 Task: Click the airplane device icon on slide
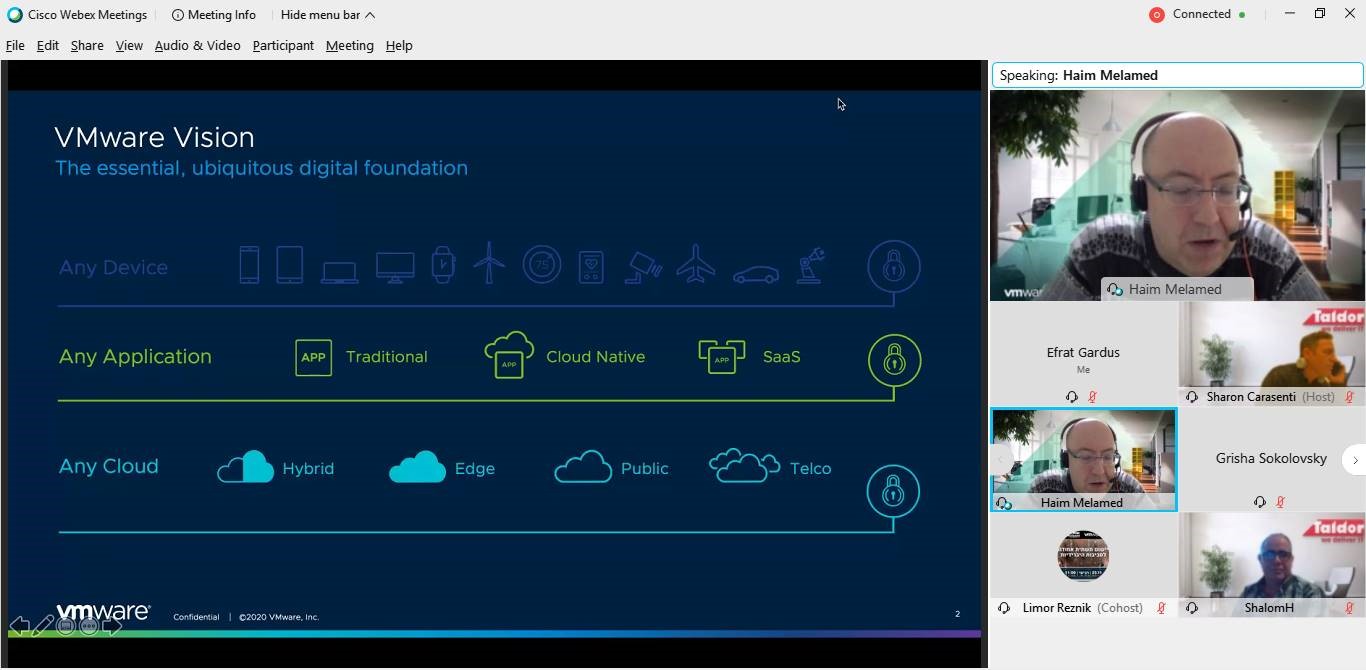pyautogui.click(x=696, y=265)
